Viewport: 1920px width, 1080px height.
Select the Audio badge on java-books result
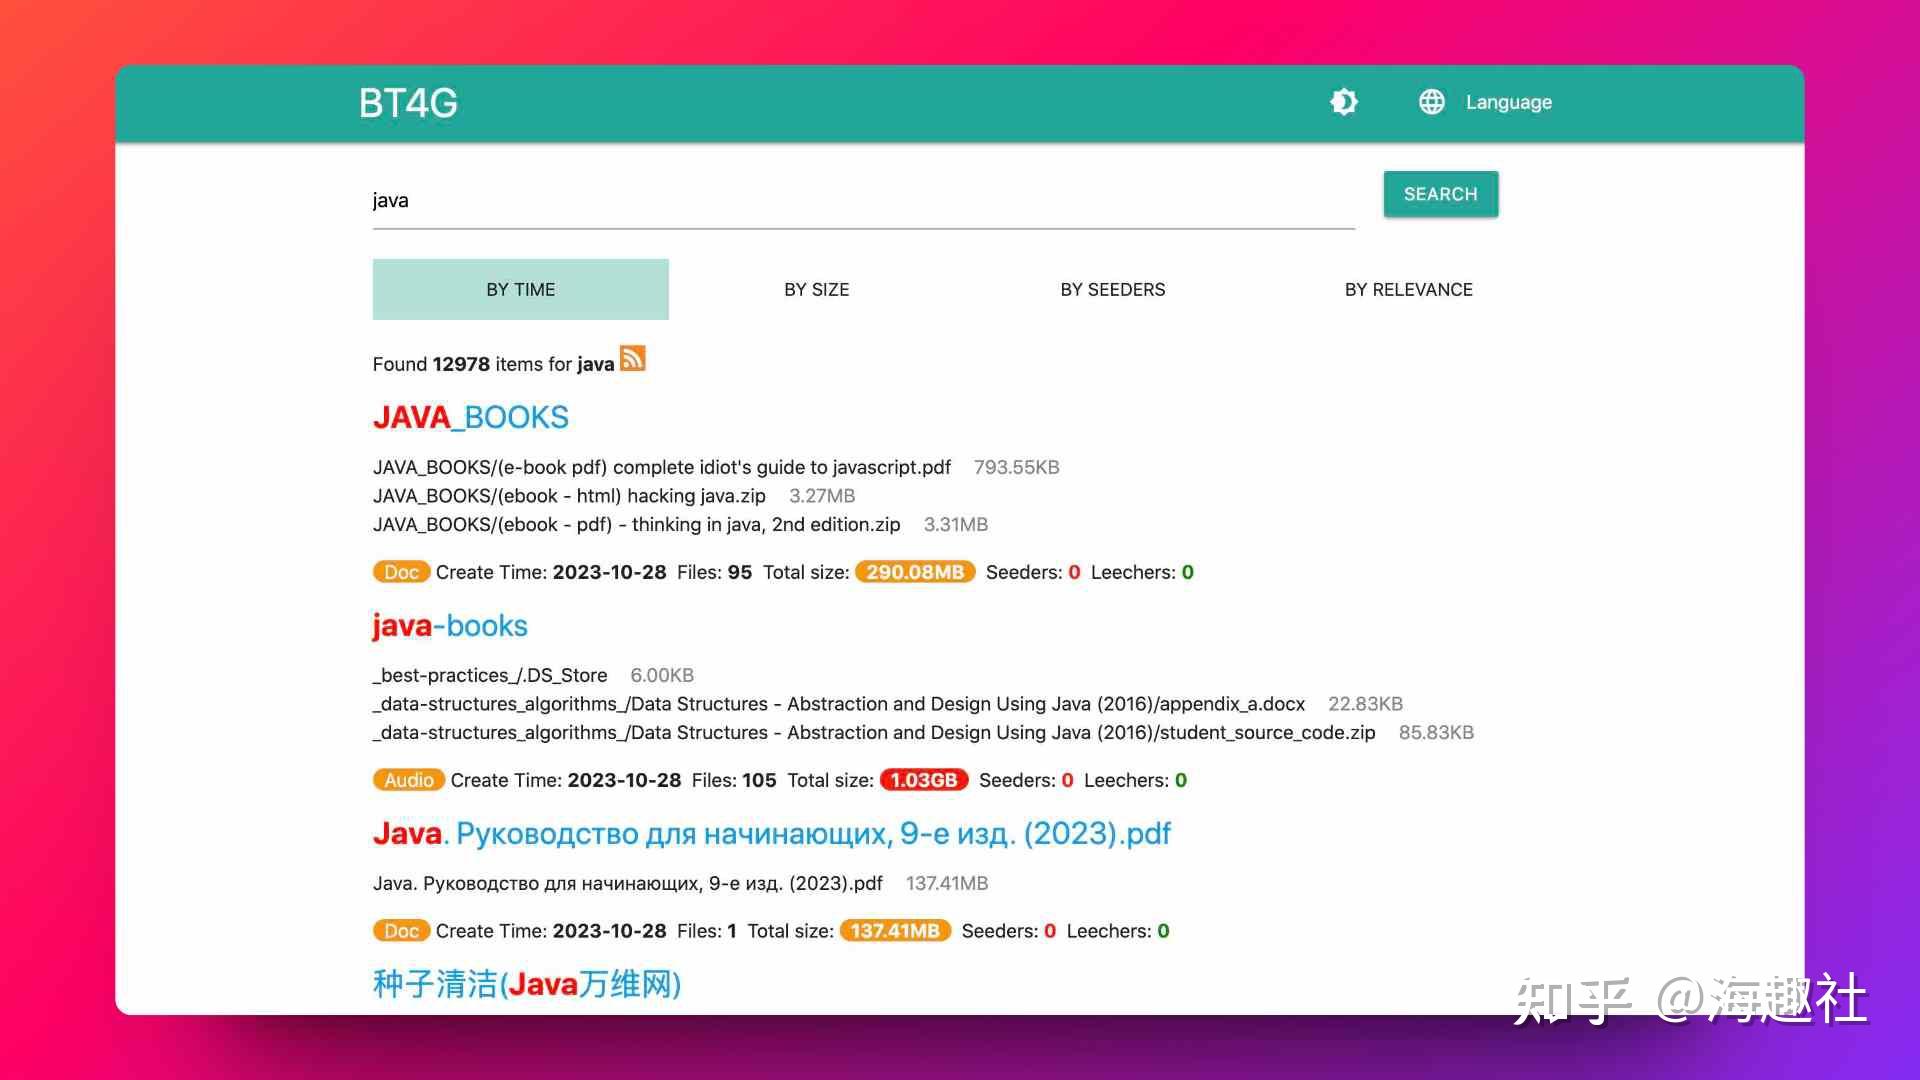(408, 780)
